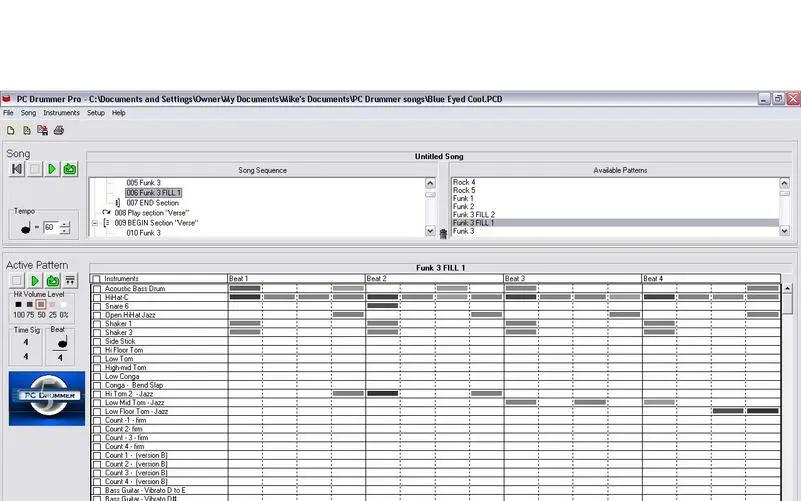The image size is (801, 501).
Task: Select 50% hit volume level swatch
Action: (x=41, y=304)
